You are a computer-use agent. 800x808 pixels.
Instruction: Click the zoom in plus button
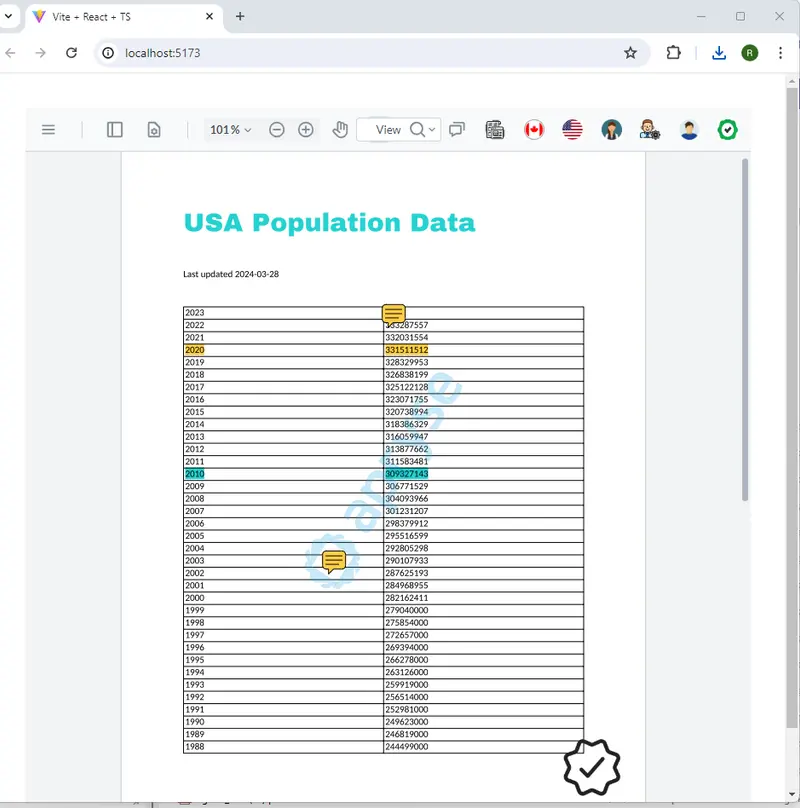[x=306, y=129]
